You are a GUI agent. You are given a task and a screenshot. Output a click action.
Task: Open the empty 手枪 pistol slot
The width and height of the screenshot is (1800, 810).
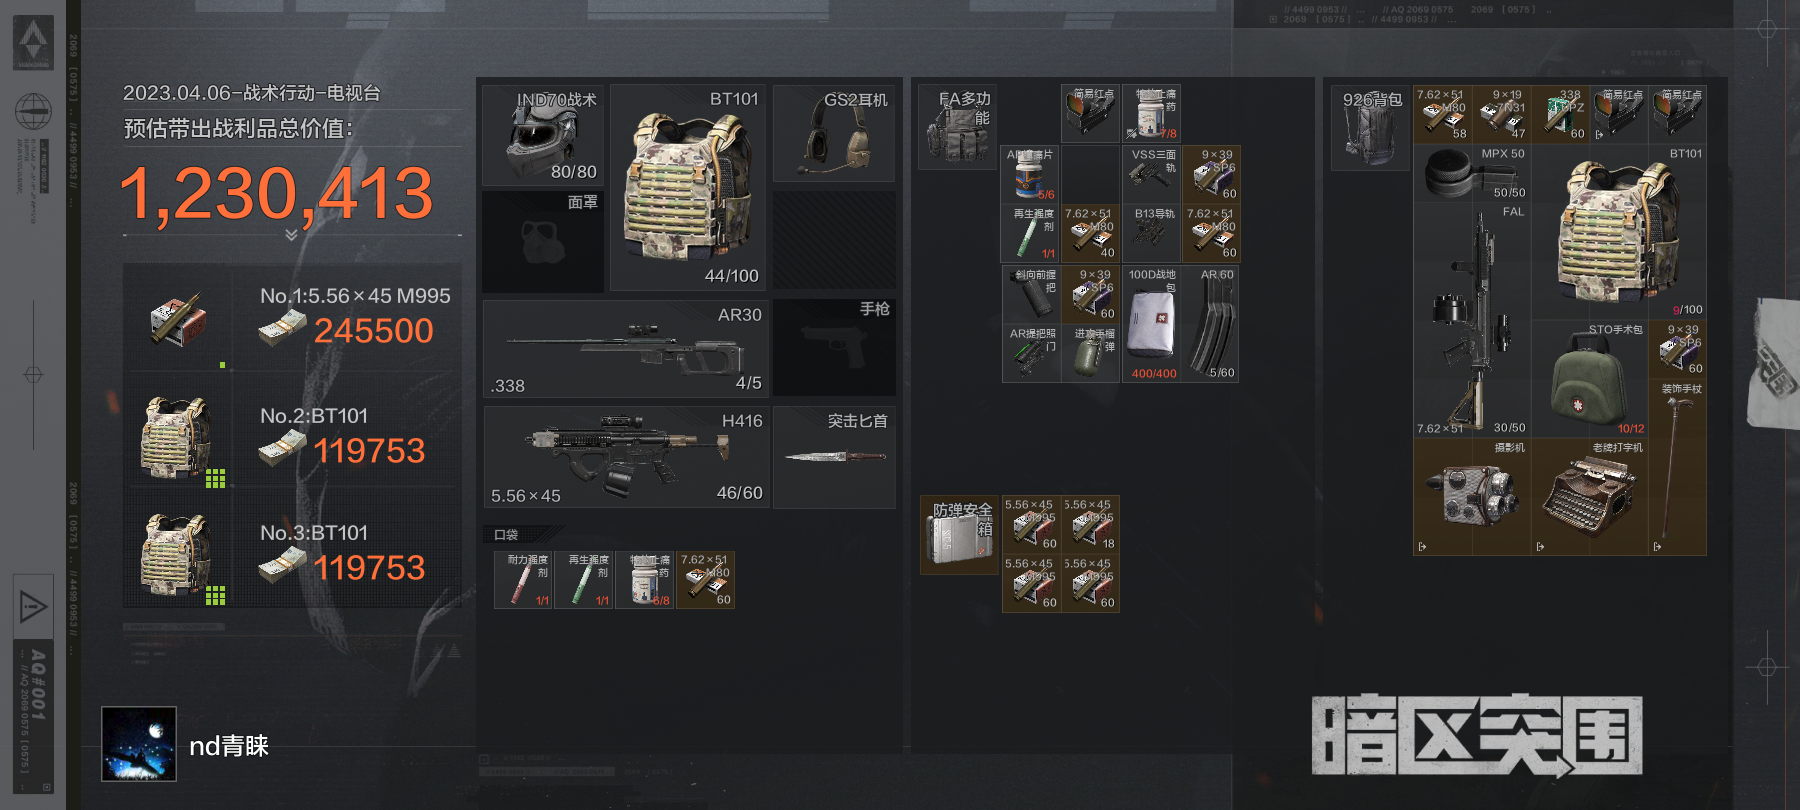coord(834,348)
